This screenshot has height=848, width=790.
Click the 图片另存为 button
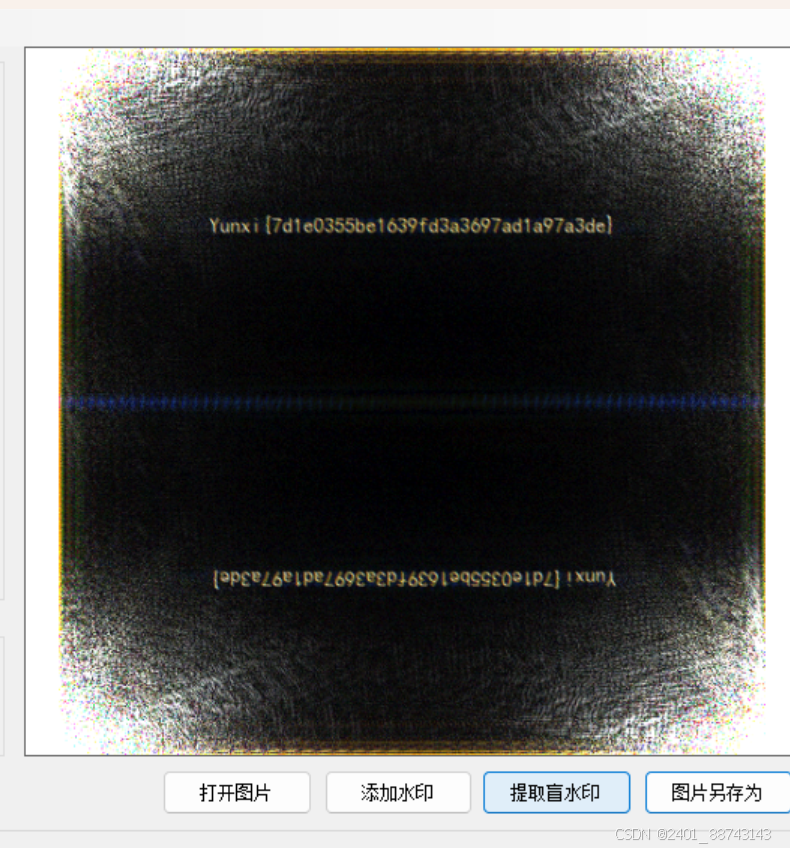(x=718, y=792)
